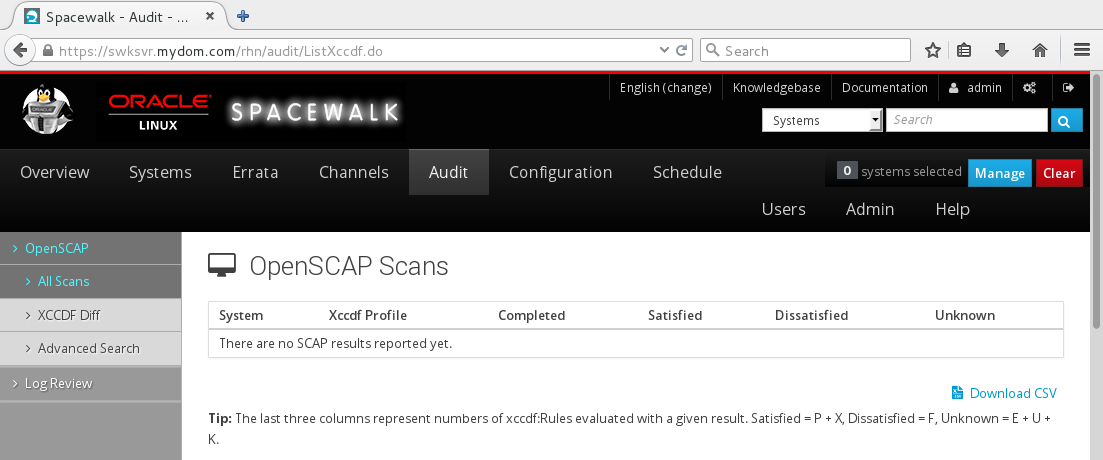Click the Spacewalk penguin astronaut logo
This screenshot has height=460, width=1103.
point(46,110)
